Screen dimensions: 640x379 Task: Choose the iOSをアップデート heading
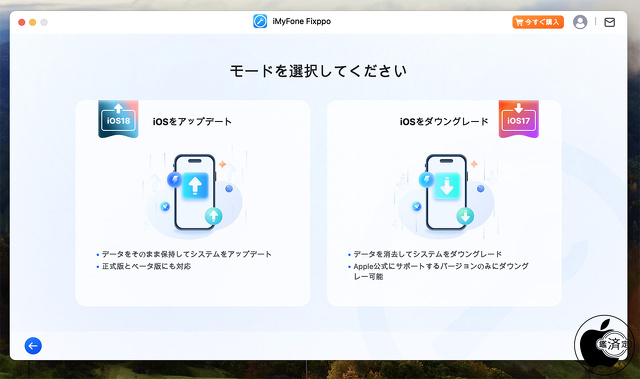click(192, 122)
